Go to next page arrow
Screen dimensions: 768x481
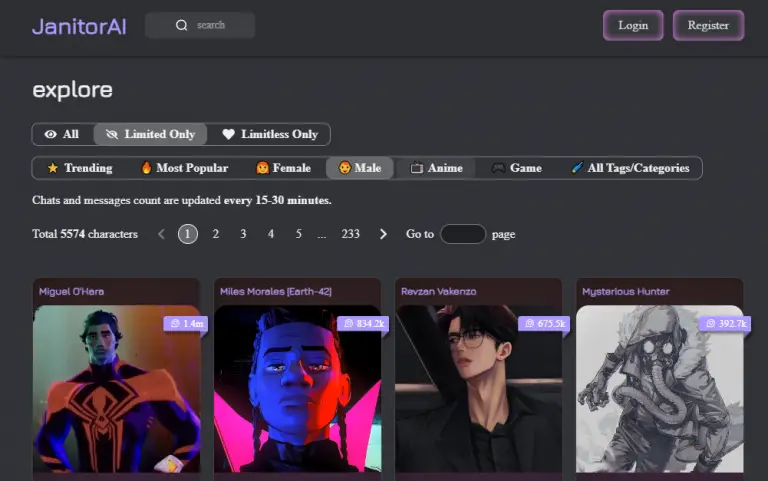pos(383,234)
